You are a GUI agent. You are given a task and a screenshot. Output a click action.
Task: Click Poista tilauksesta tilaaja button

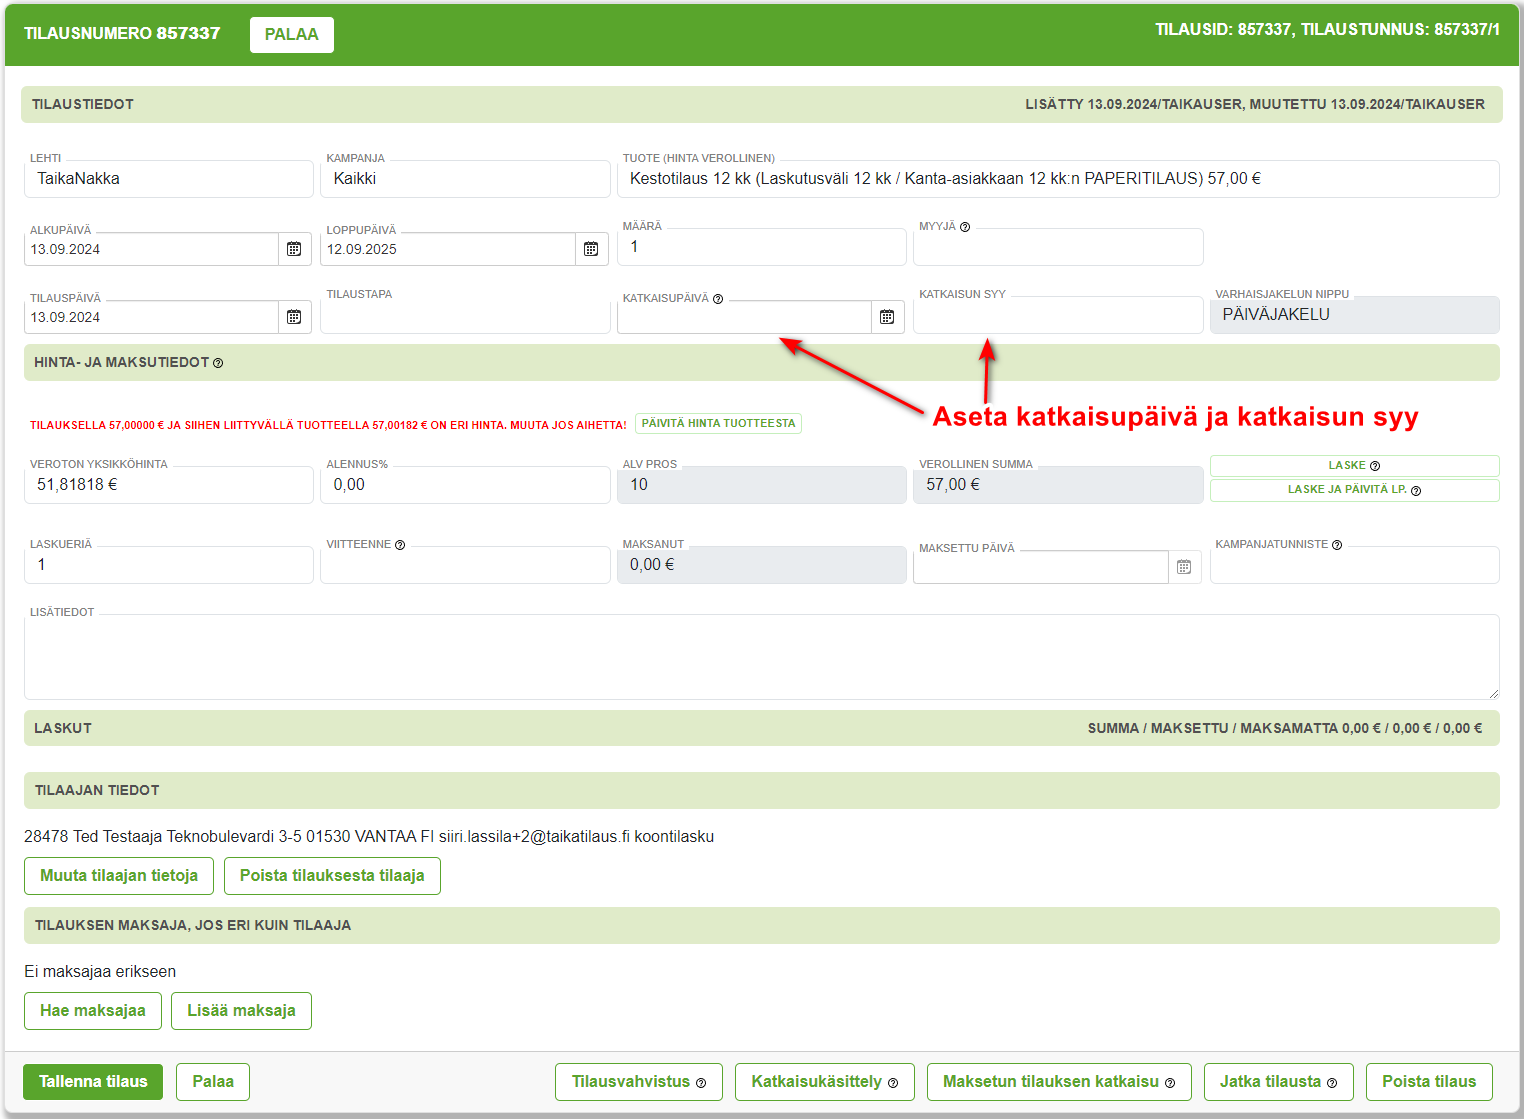pyautogui.click(x=332, y=876)
